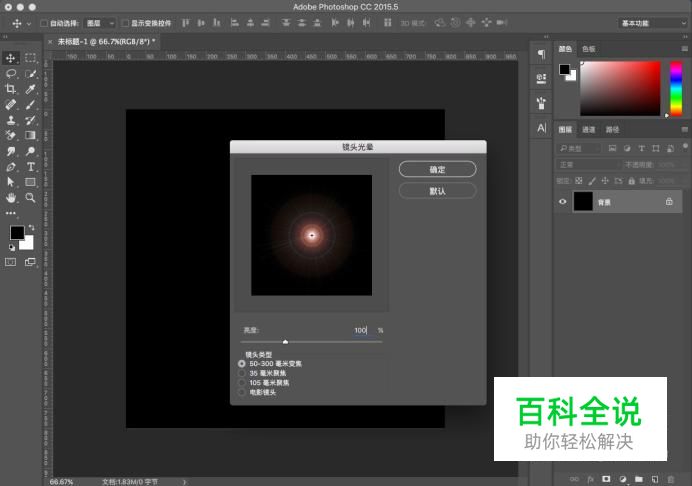692x486 pixels.
Task: Select the Move tool in toolbar
Action: [11, 58]
